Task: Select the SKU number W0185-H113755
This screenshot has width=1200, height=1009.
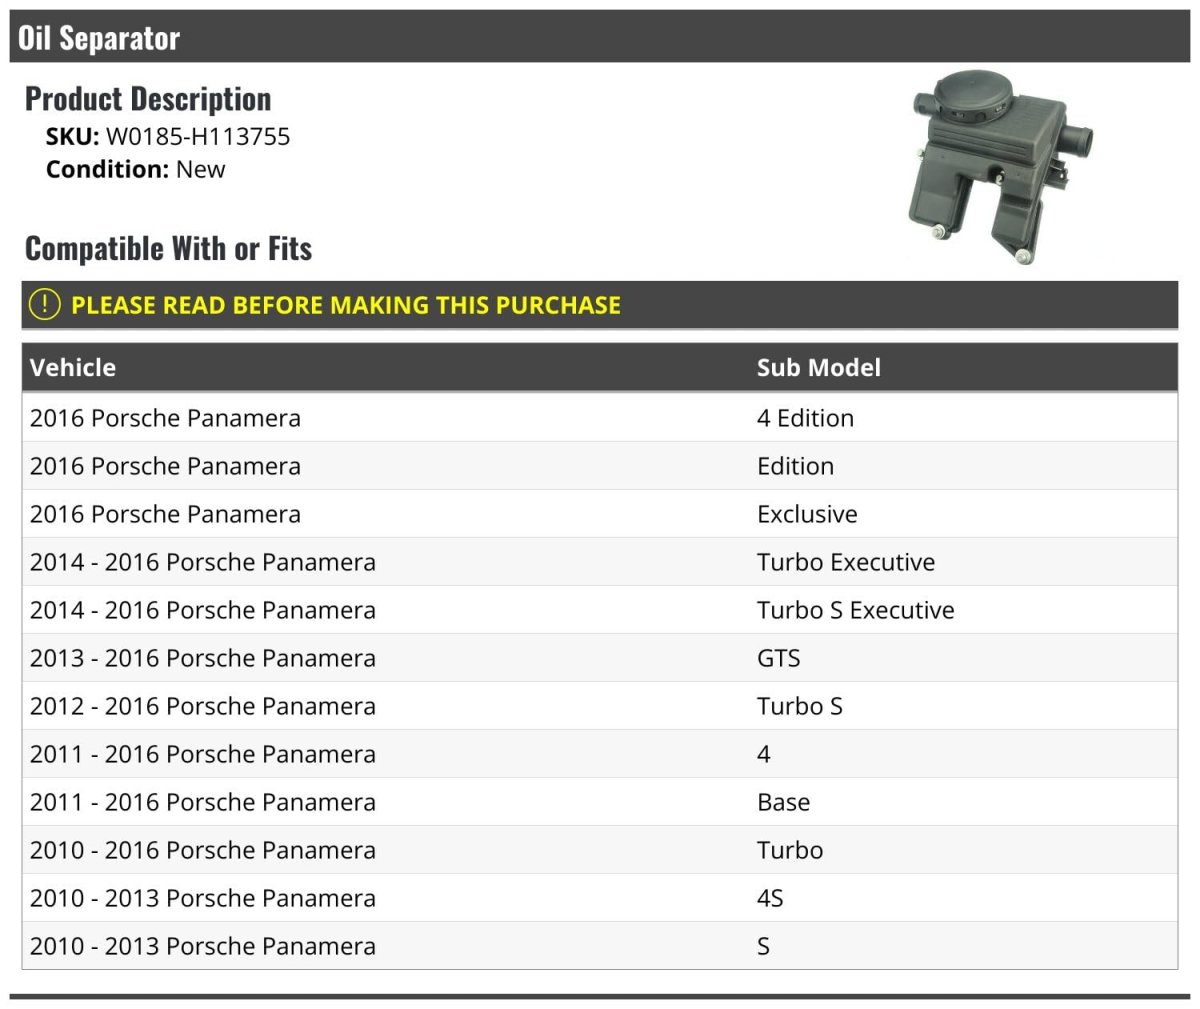Action: 197,137
